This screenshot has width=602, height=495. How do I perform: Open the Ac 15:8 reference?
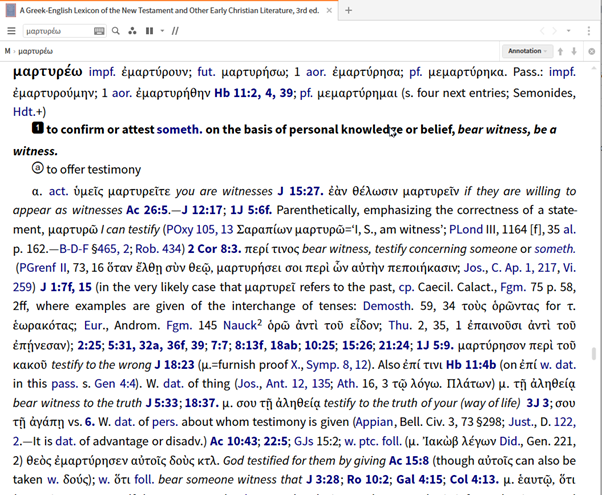(409, 460)
